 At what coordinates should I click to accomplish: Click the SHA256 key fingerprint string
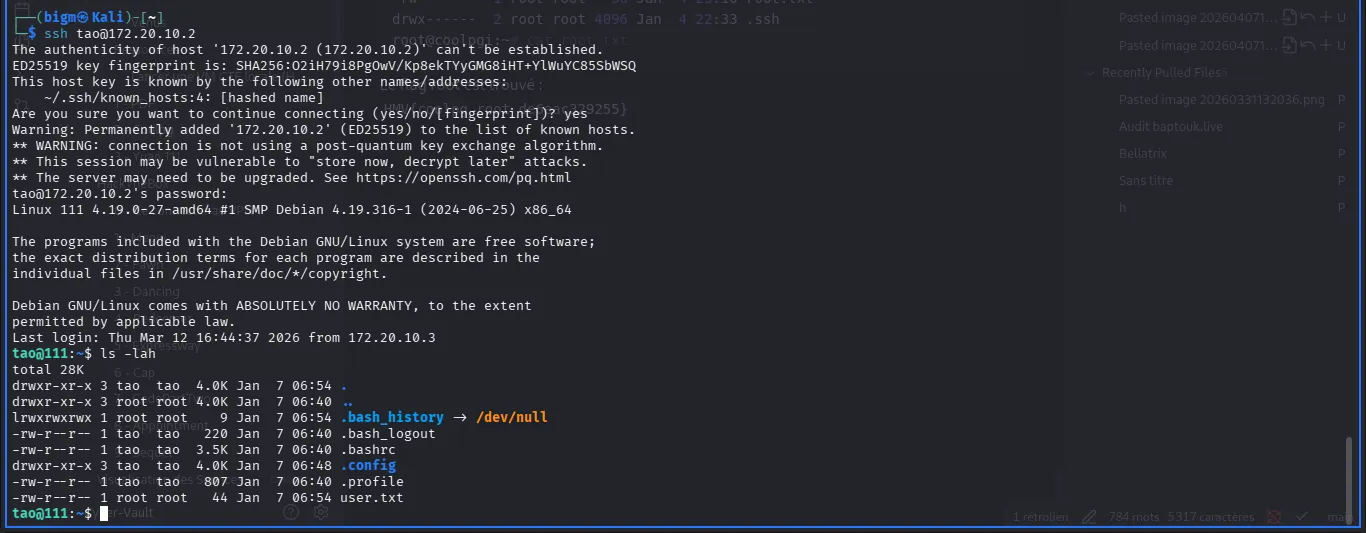[436, 65]
